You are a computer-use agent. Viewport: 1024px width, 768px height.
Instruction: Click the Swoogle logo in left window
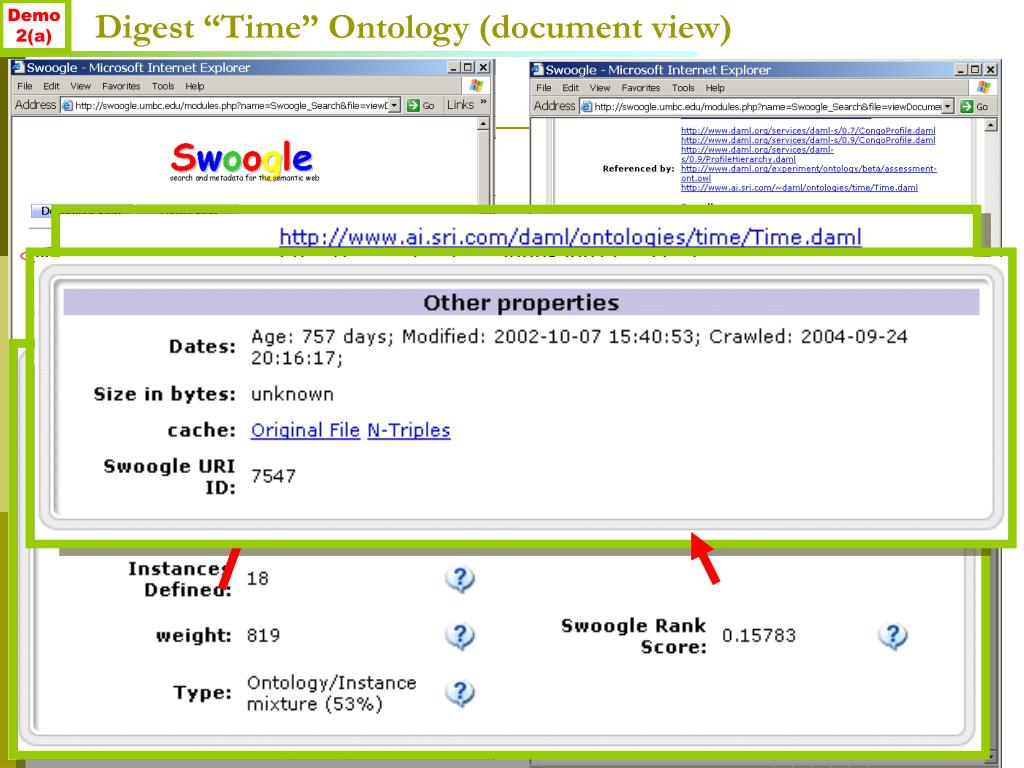(244, 161)
